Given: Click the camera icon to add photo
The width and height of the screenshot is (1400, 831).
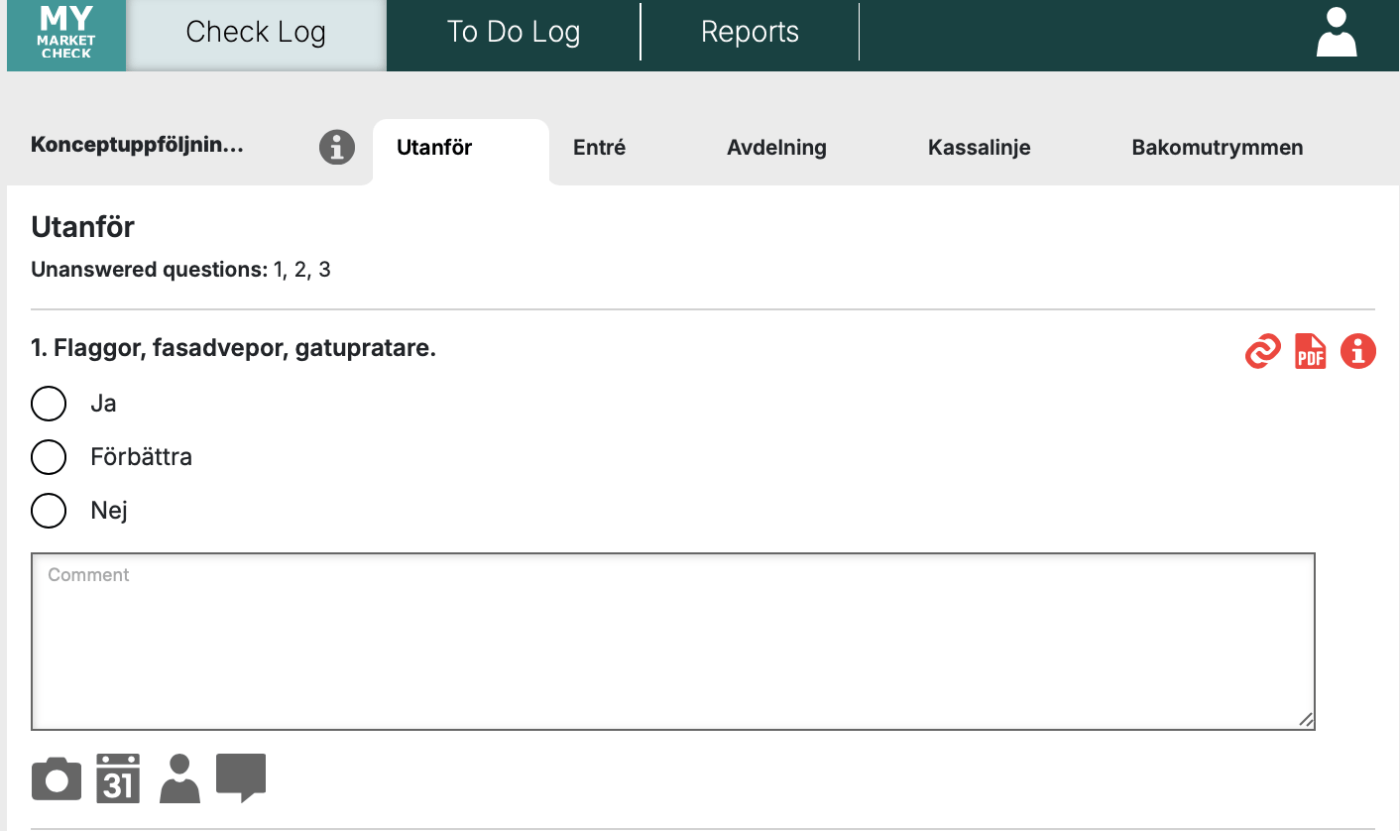Looking at the screenshot, I should [x=56, y=778].
